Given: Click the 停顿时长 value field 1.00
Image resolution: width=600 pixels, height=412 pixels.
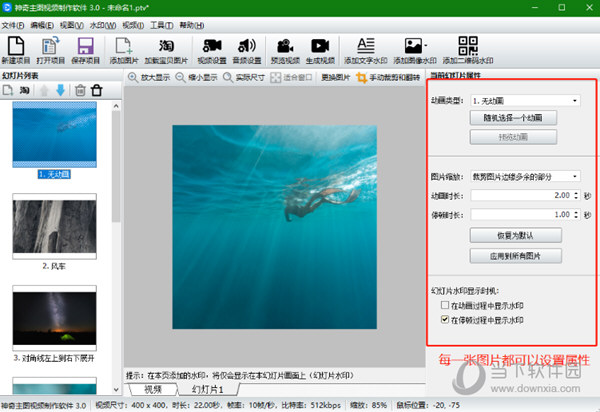Looking at the screenshot, I should [x=522, y=215].
